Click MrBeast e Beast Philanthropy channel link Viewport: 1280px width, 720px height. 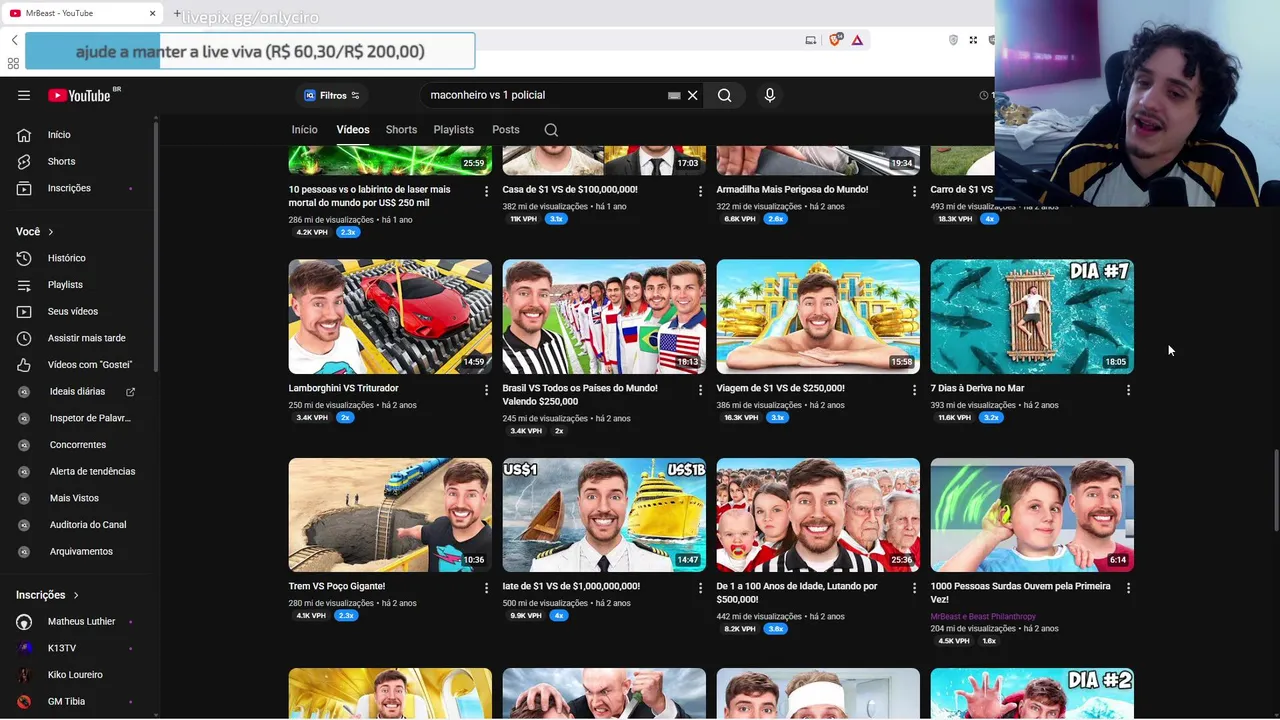tap(983, 617)
